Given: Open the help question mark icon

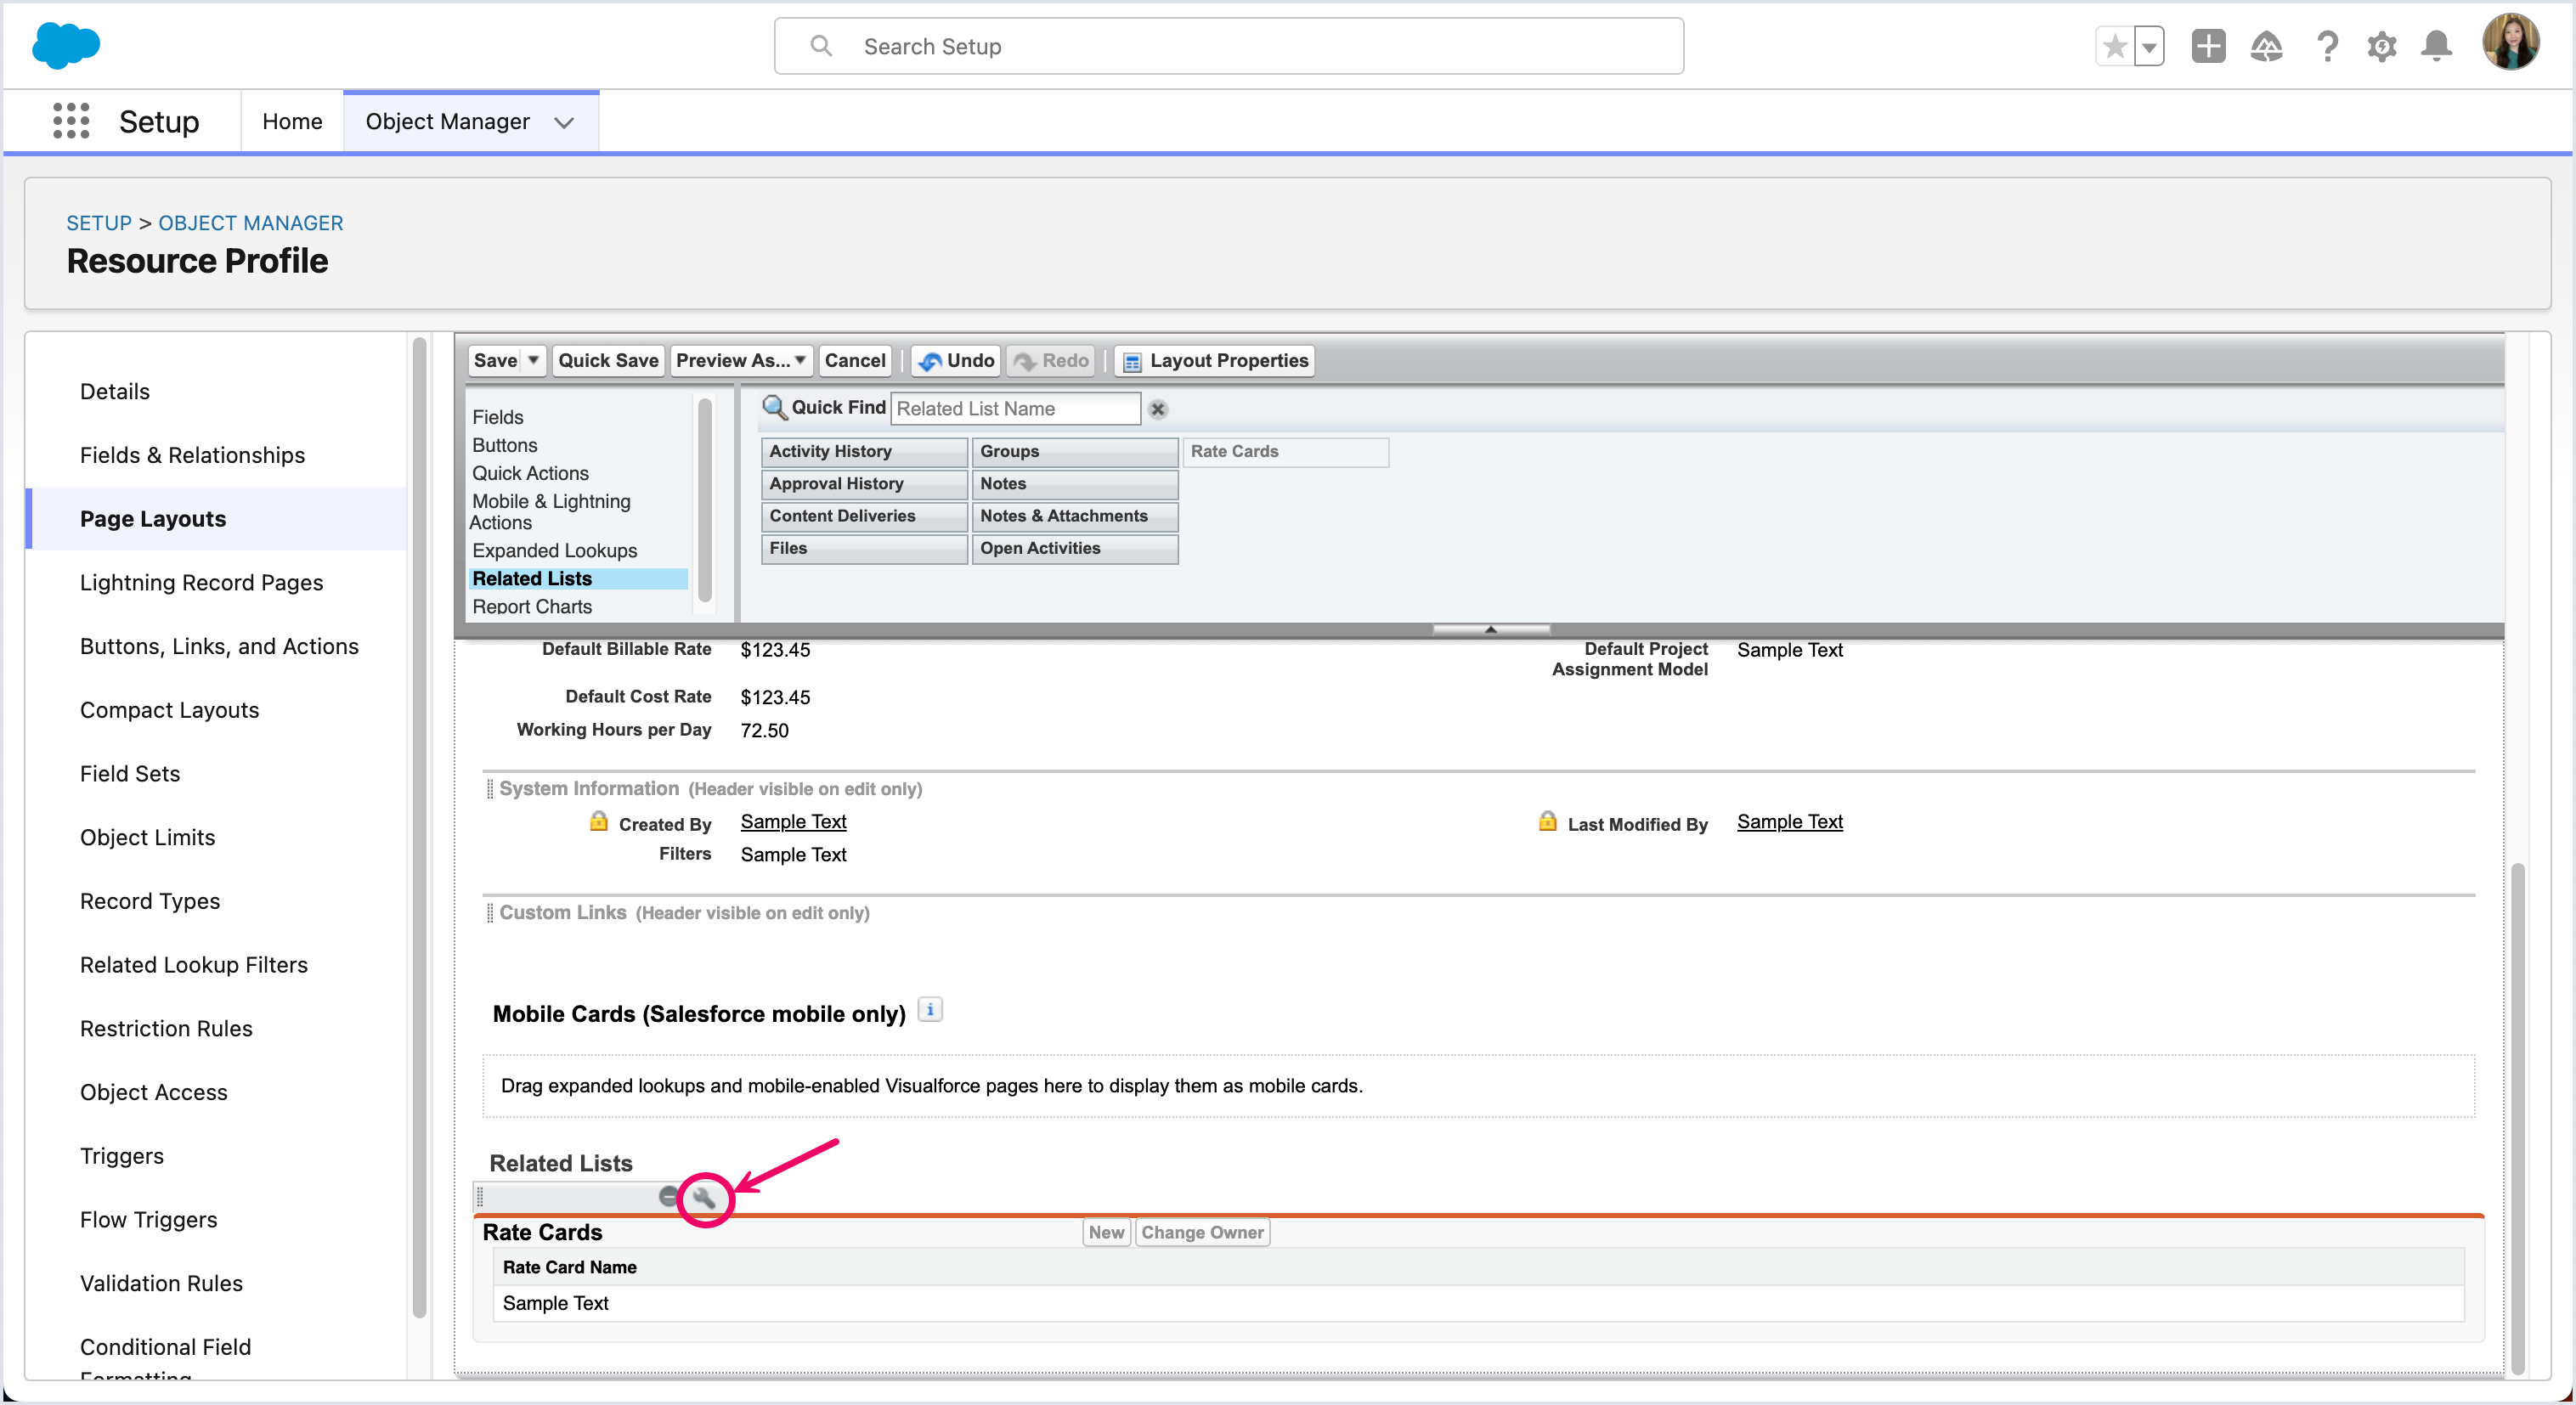Looking at the screenshot, I should pyautogui.click(x=2327, y=46).
